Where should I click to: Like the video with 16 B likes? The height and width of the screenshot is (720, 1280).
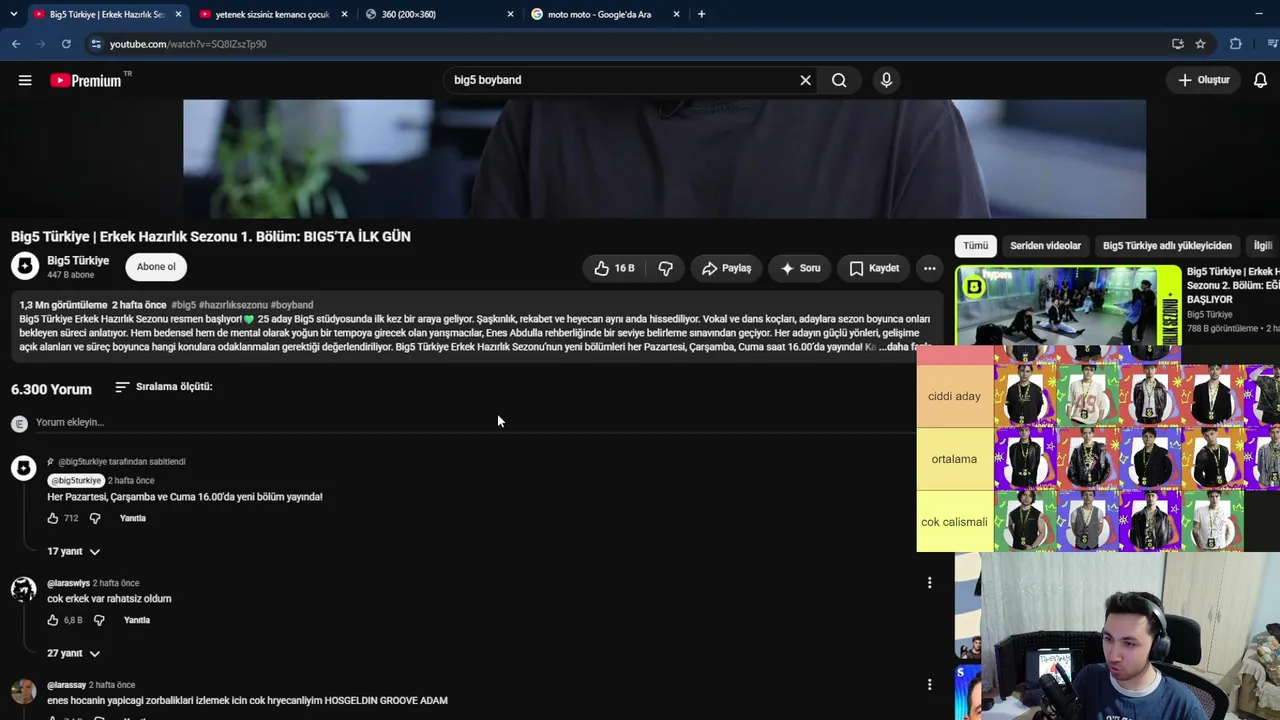(615, 268)
